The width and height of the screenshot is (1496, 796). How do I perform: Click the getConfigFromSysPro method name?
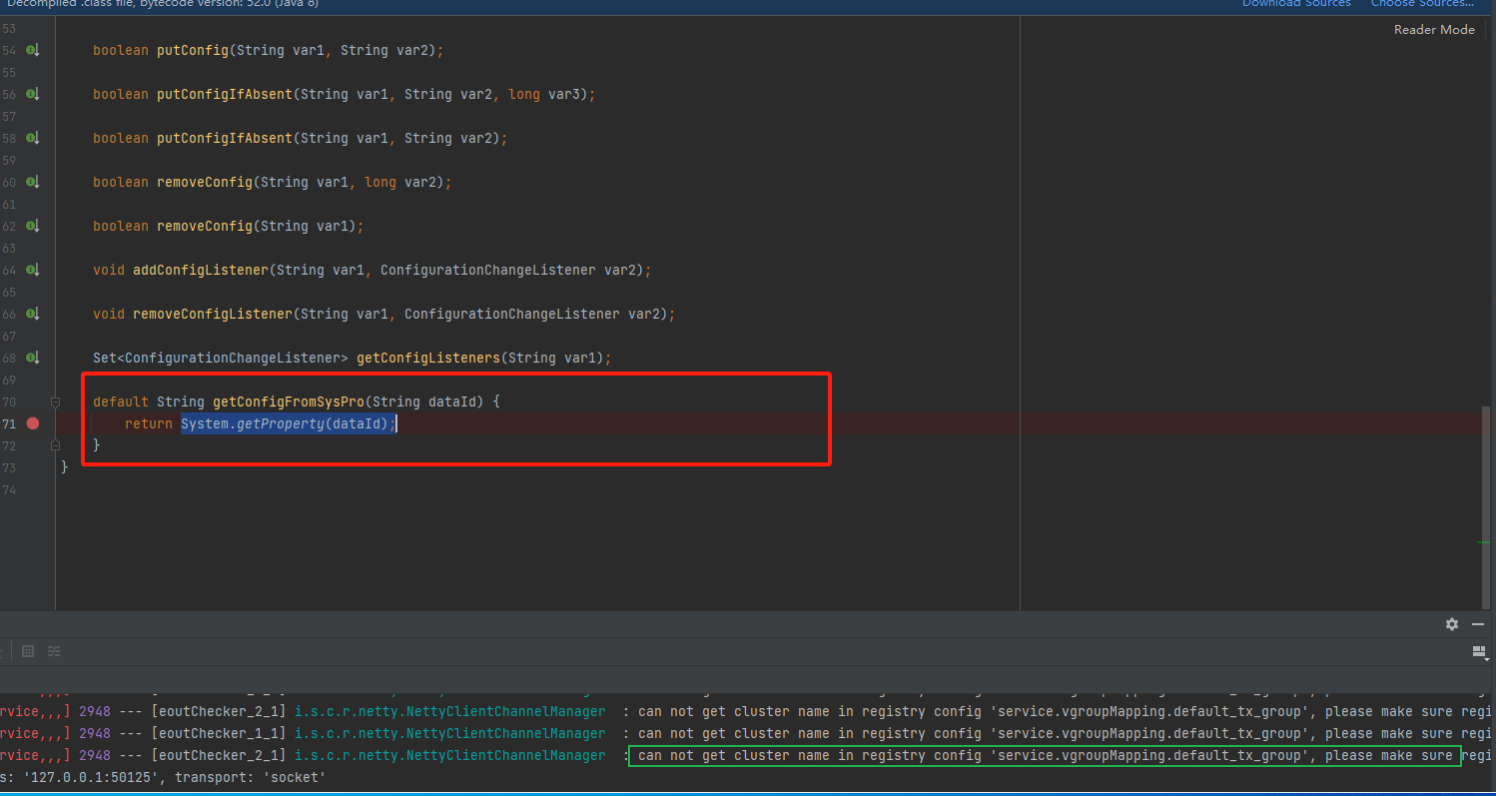point(288,402)
